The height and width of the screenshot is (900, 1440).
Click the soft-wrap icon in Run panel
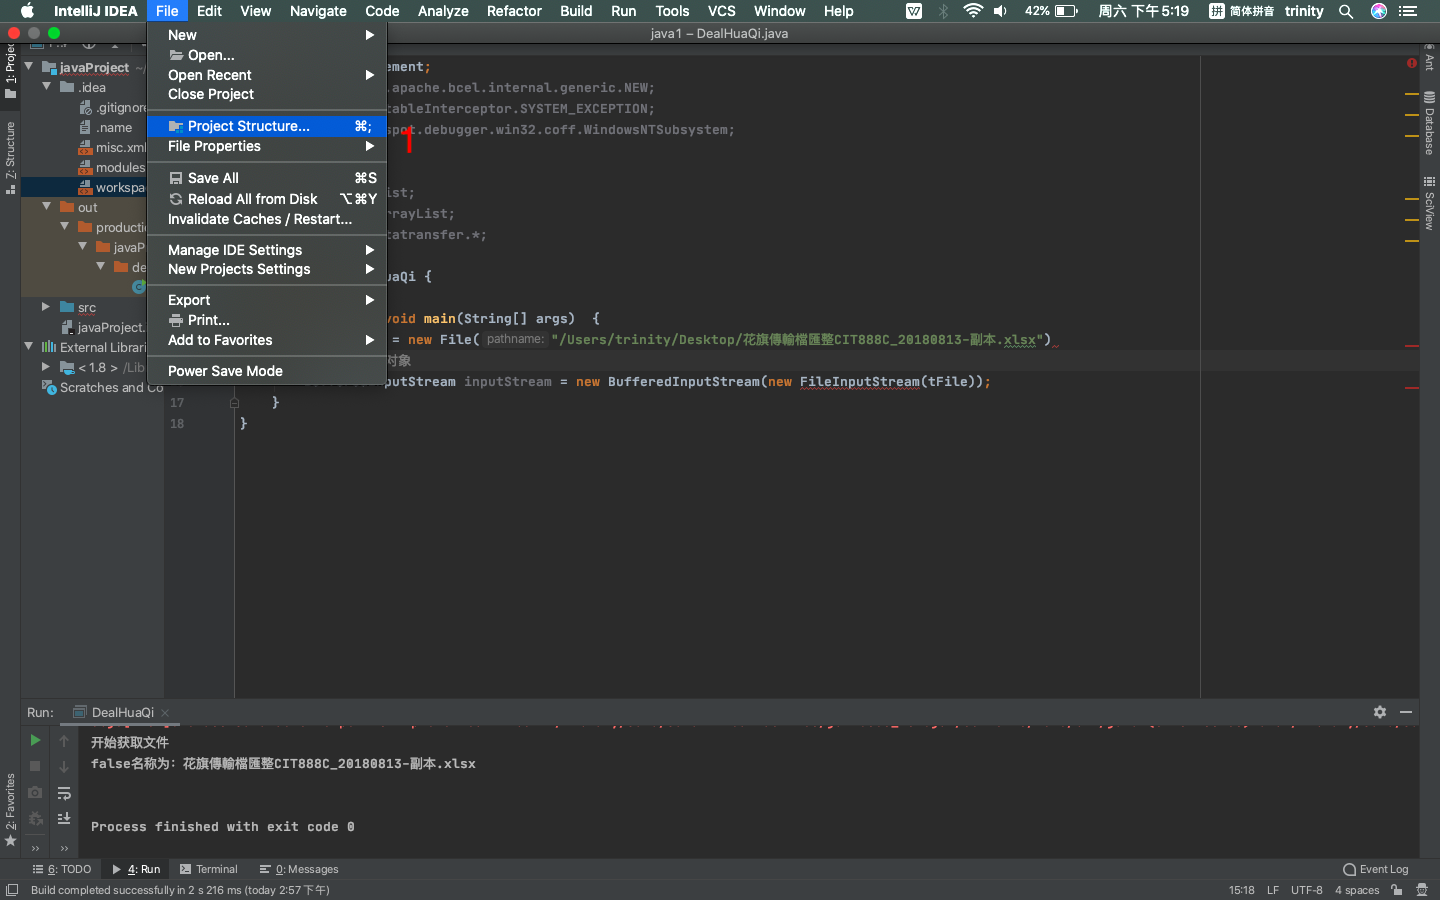tap(63, 792)
